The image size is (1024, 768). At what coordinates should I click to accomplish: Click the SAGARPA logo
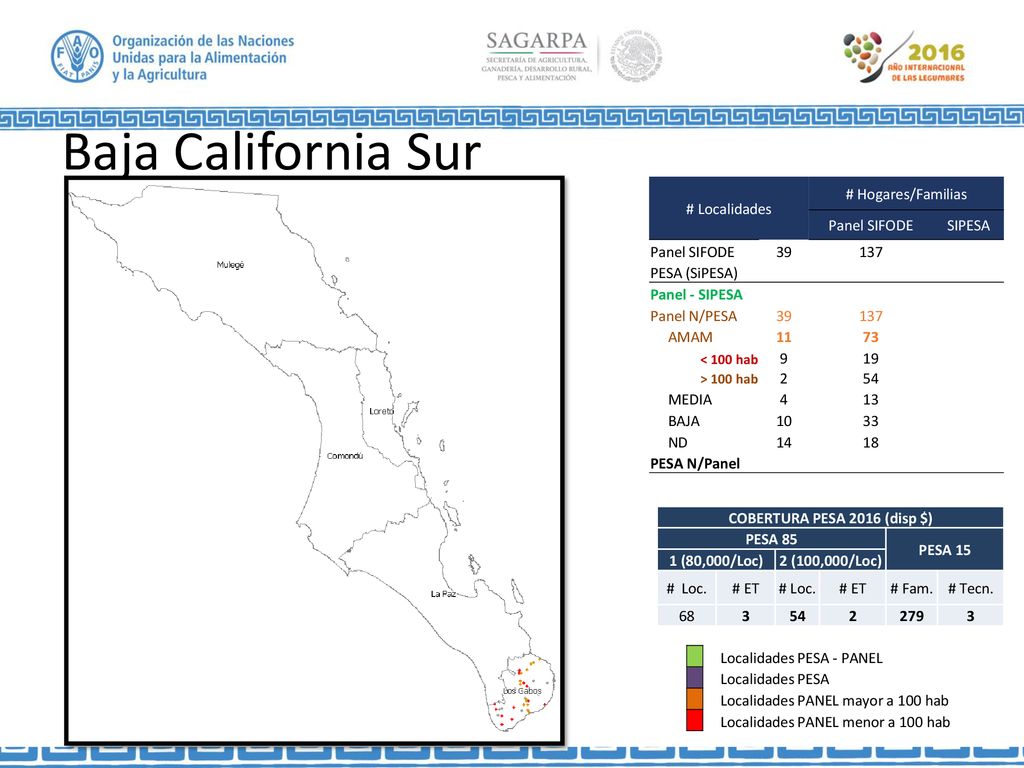(537, 56)
